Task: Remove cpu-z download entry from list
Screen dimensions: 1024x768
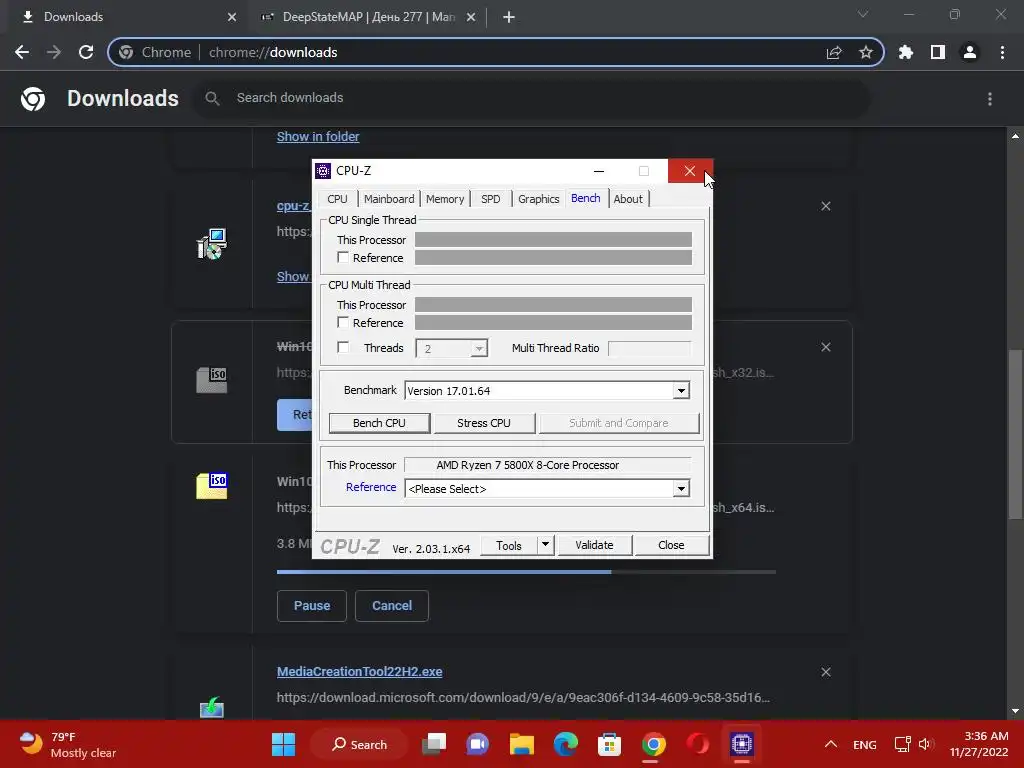Action: tap(826, 206)
